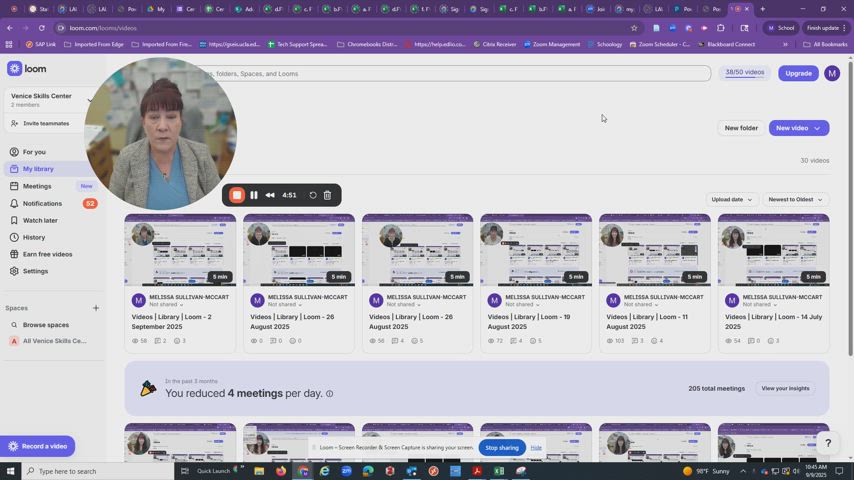Expand the Venice Skills Center workspace switcher

pyautogui.click(x=89, y=100)
